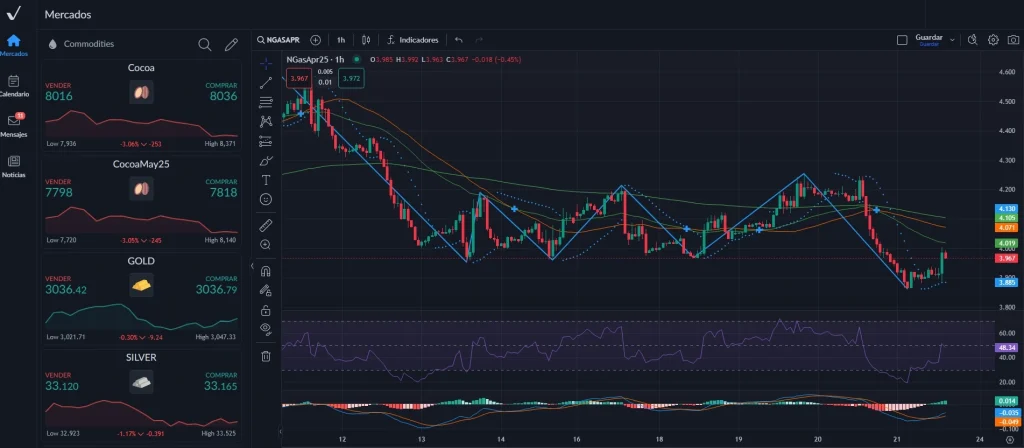The height and width of the screenshot is (448, 1024).
Task: Select the Fibonacci retracement lines tool
Action: point(266,102)
